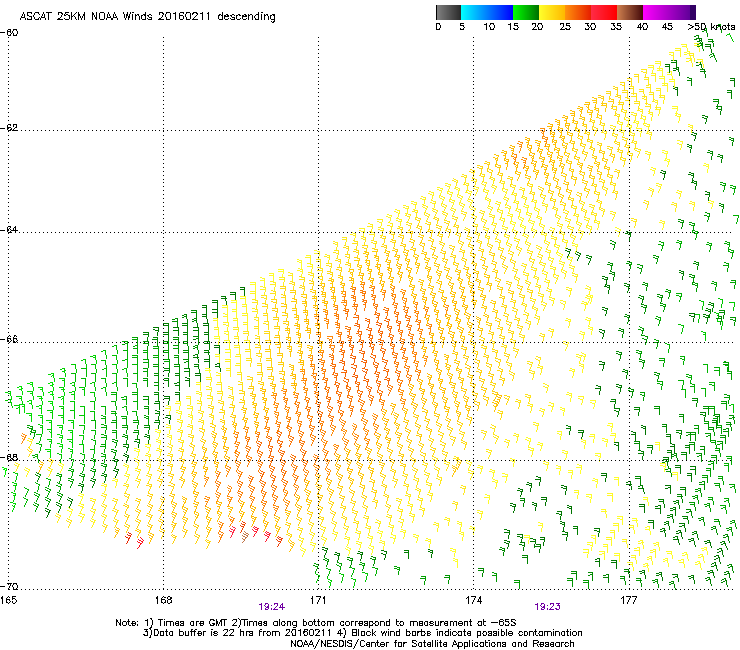Select the yellow 20–25 knots legend segment
740x650 pixels.
click(x=552, y=12)
